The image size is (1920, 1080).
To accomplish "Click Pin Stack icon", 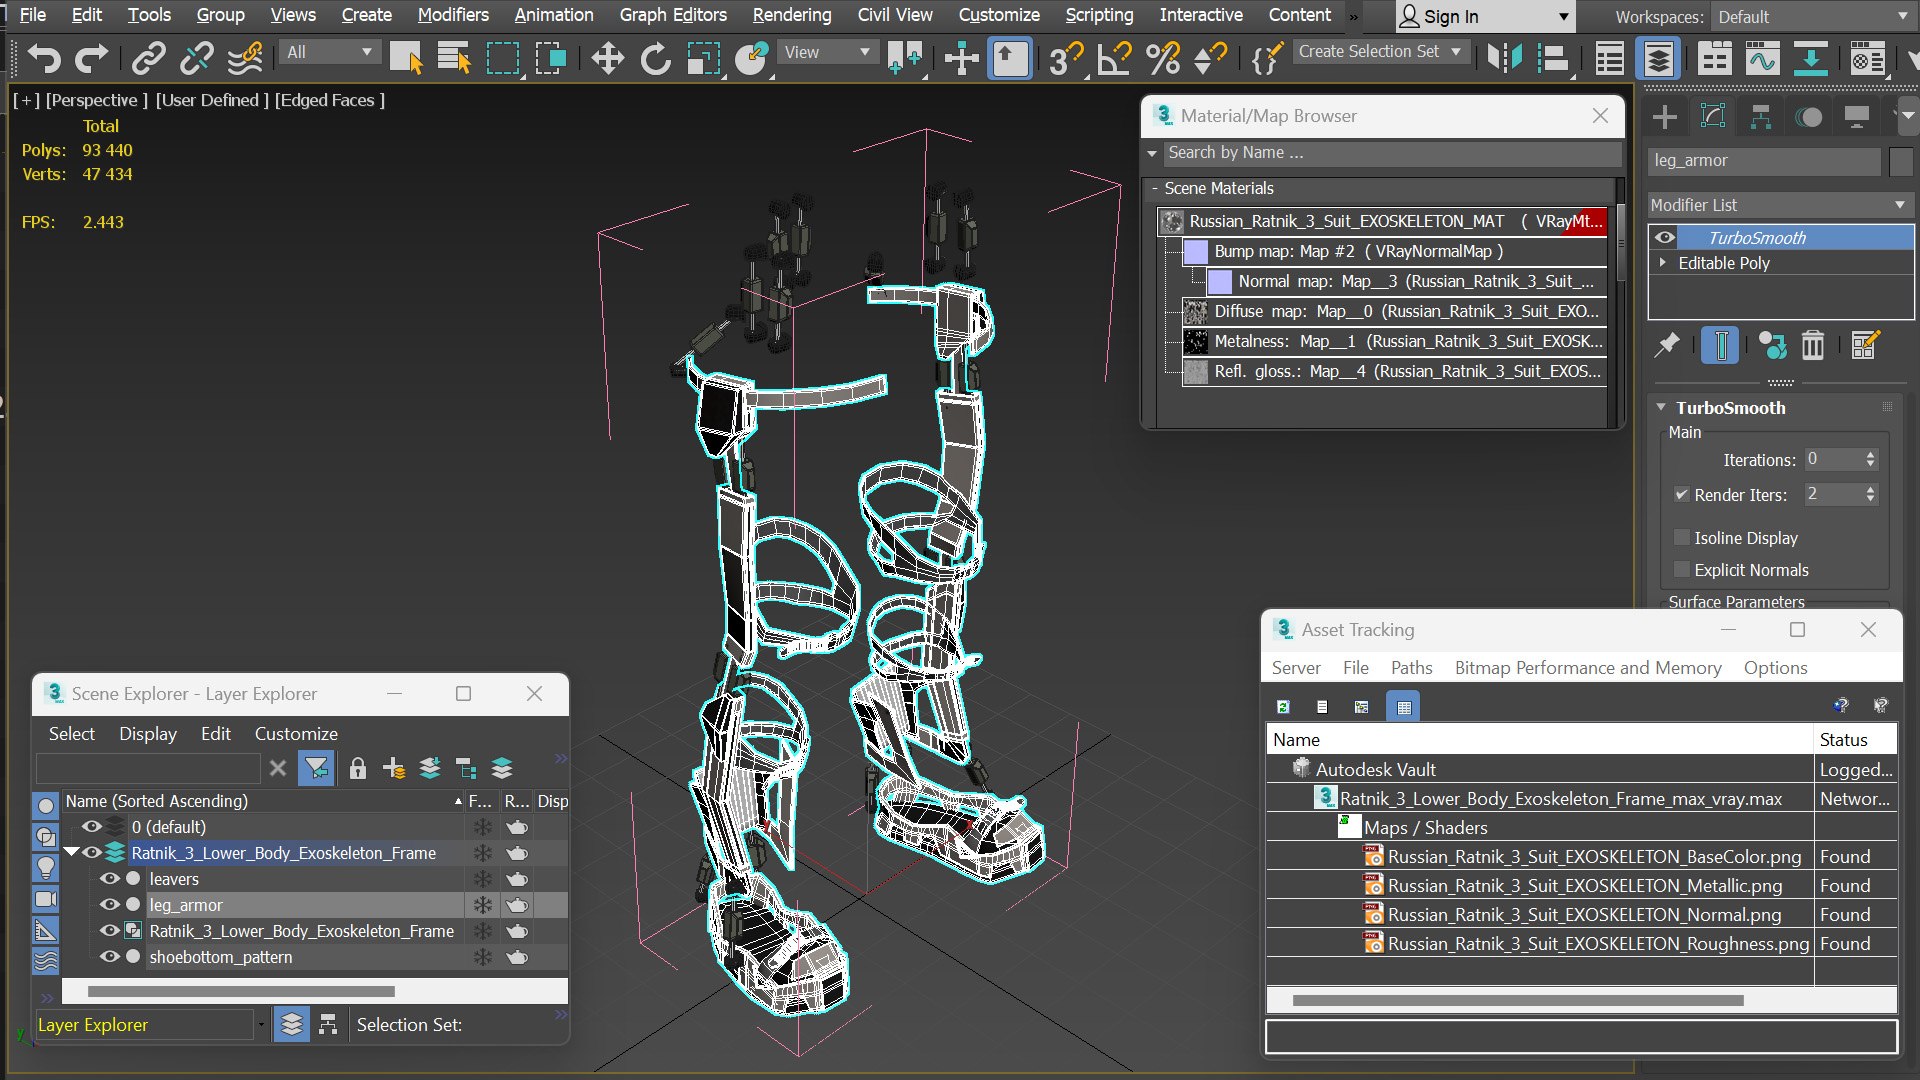I will [1666, 346].
